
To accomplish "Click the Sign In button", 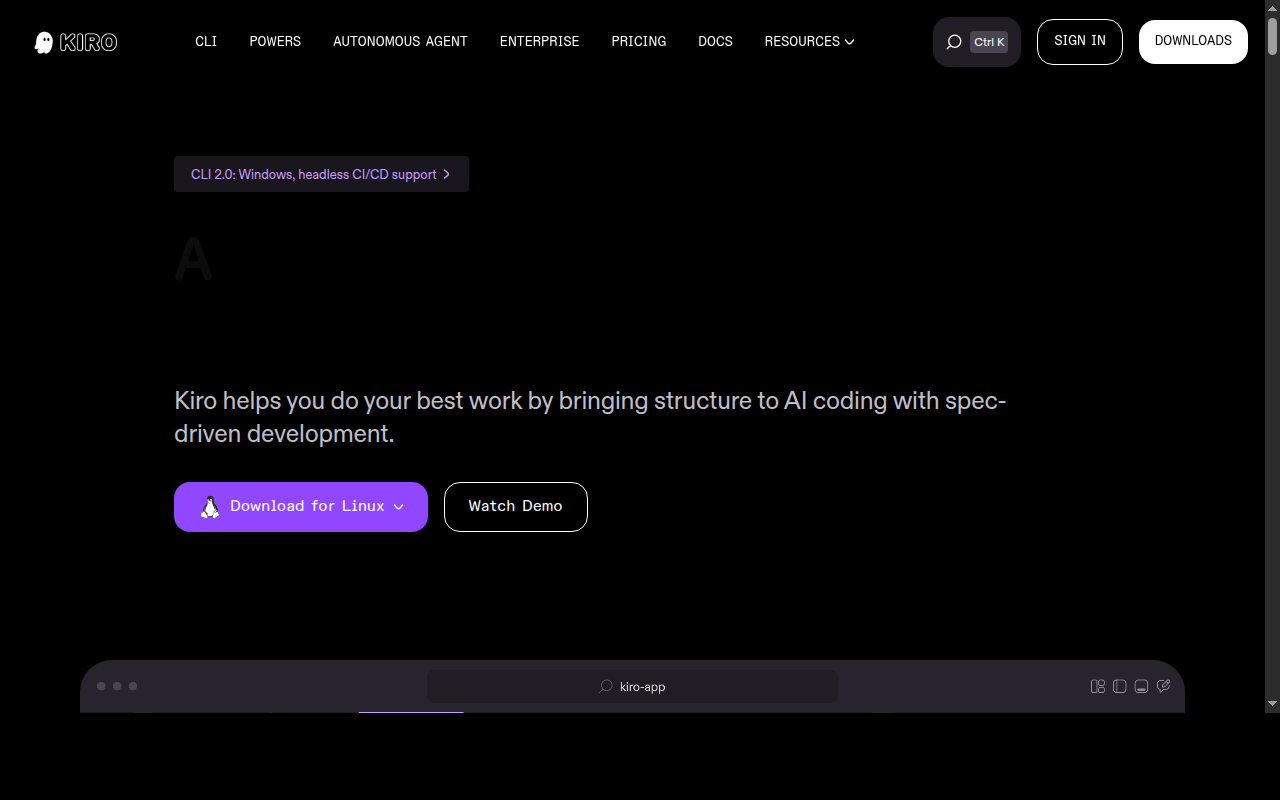I will click(x=1080, y=41).
